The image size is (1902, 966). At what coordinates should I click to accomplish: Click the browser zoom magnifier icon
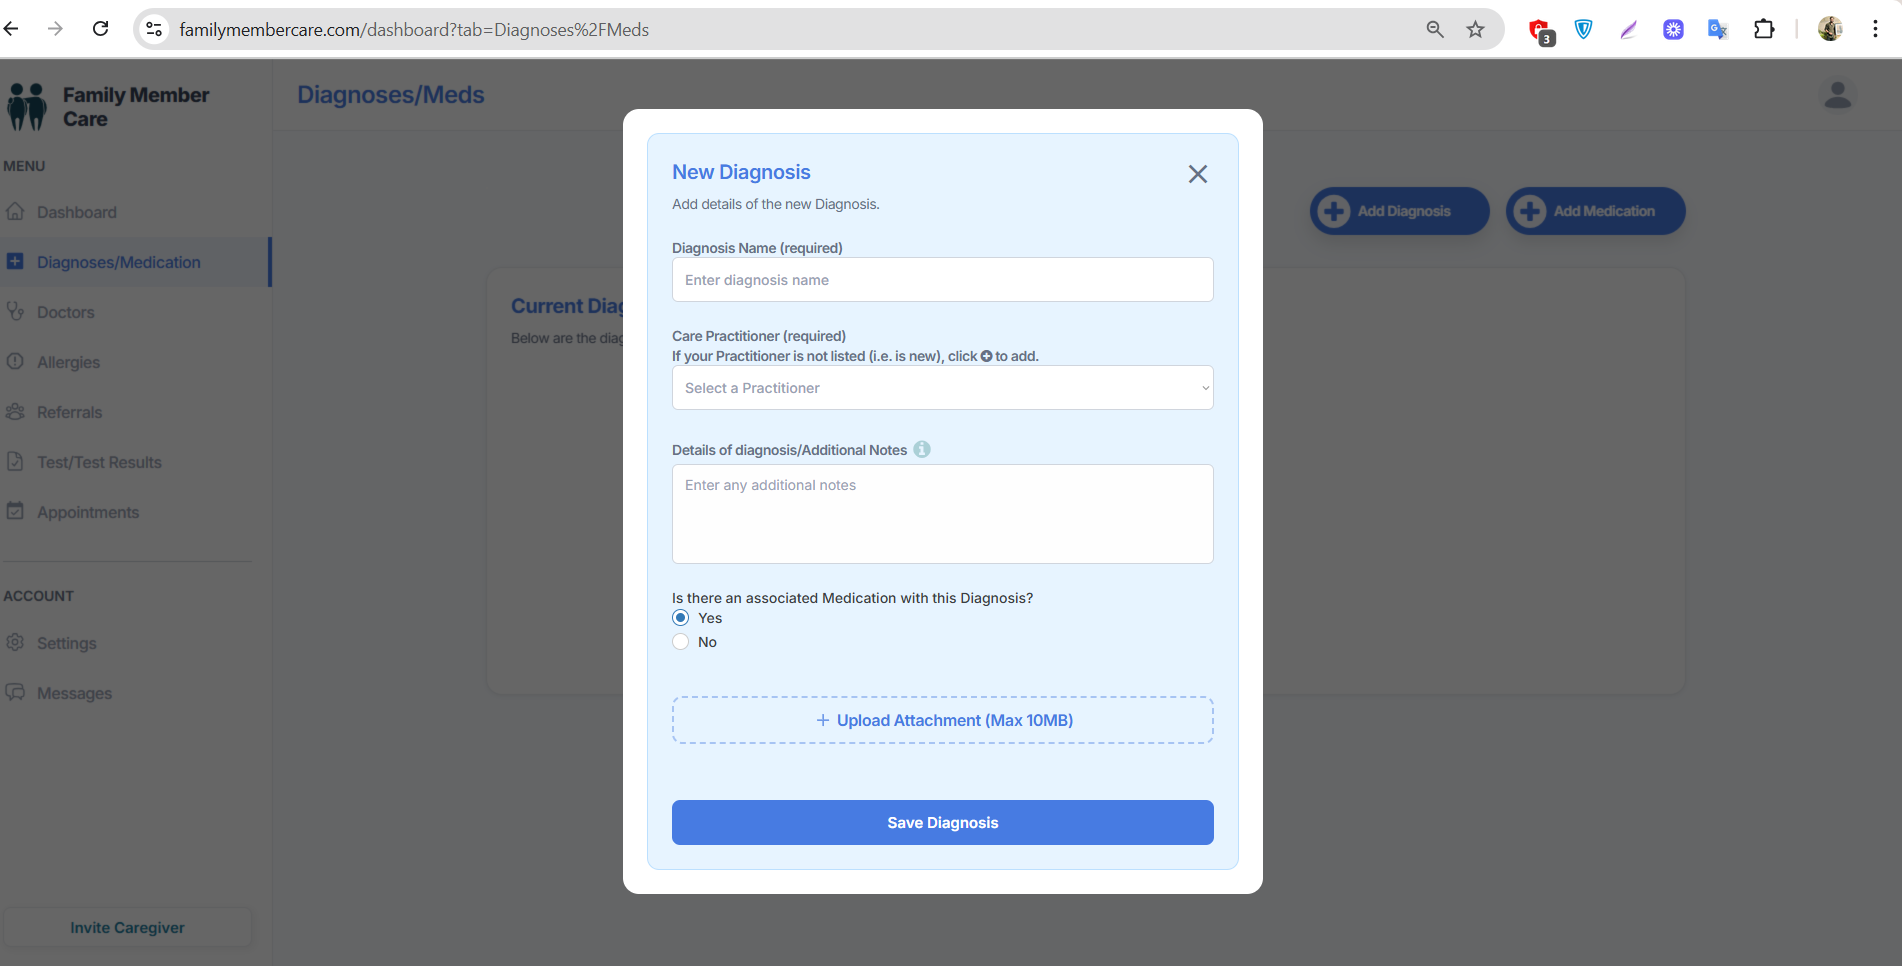(x=1435, y=30)
